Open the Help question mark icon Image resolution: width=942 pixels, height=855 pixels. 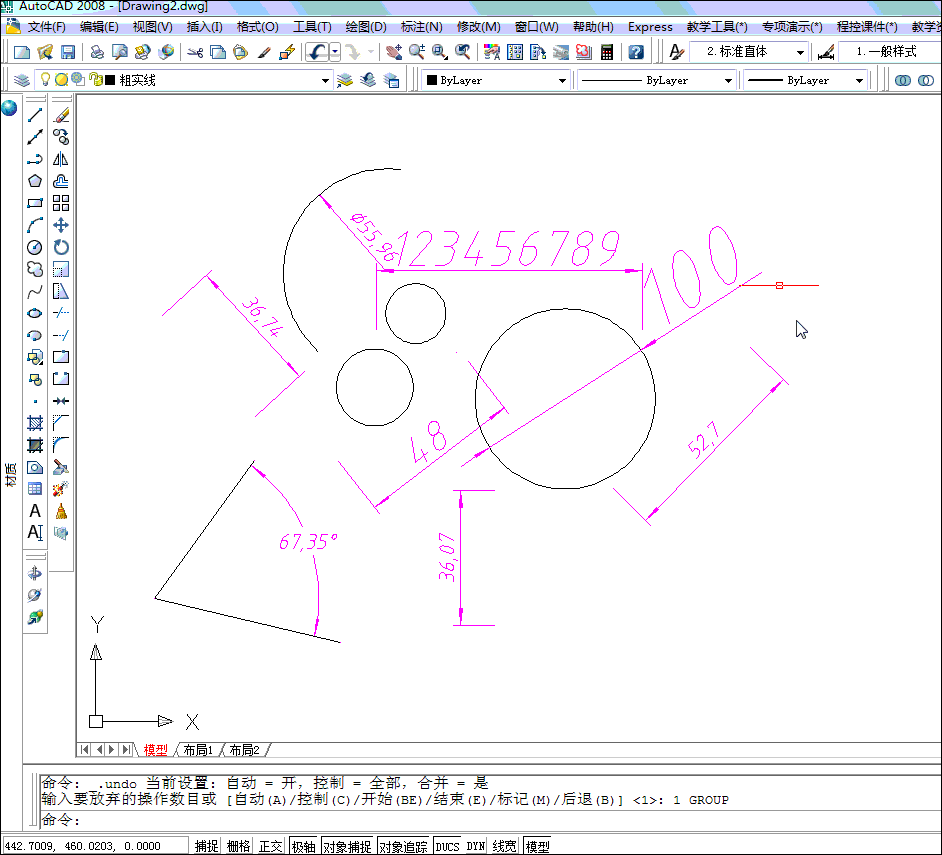tap(636, 52)
